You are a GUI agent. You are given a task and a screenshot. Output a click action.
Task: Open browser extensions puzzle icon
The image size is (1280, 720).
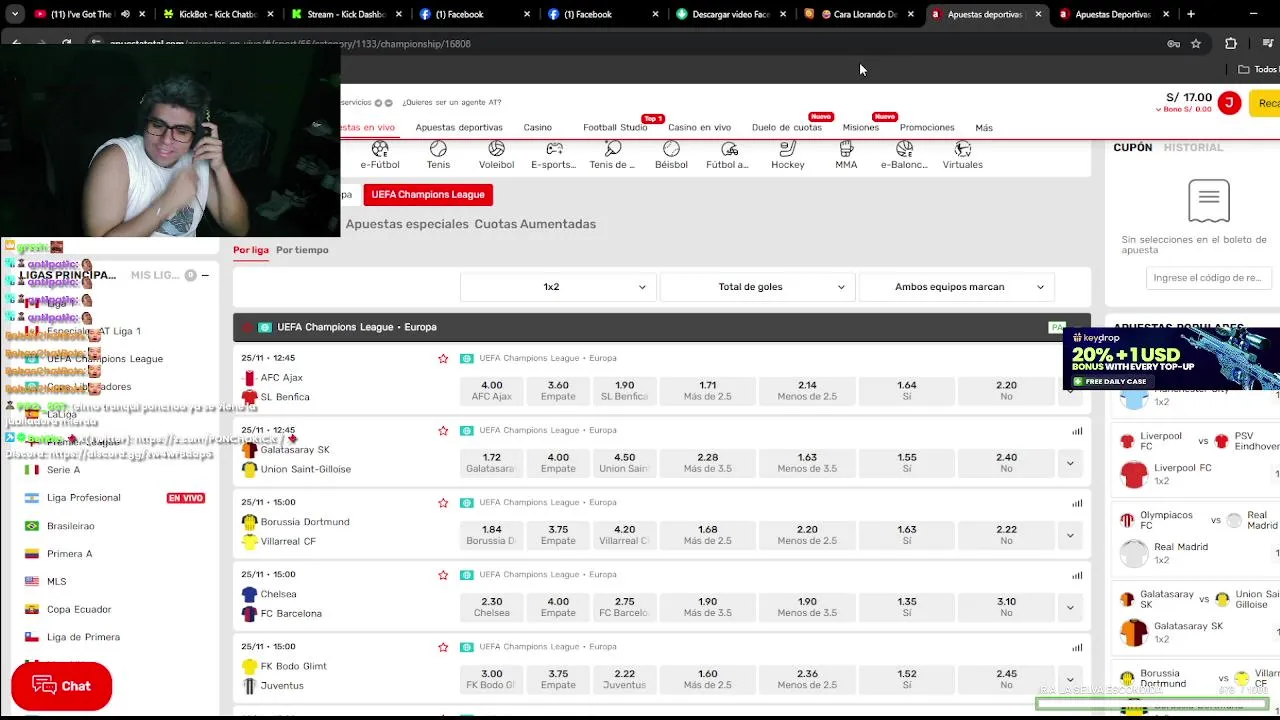point(1231,44)
